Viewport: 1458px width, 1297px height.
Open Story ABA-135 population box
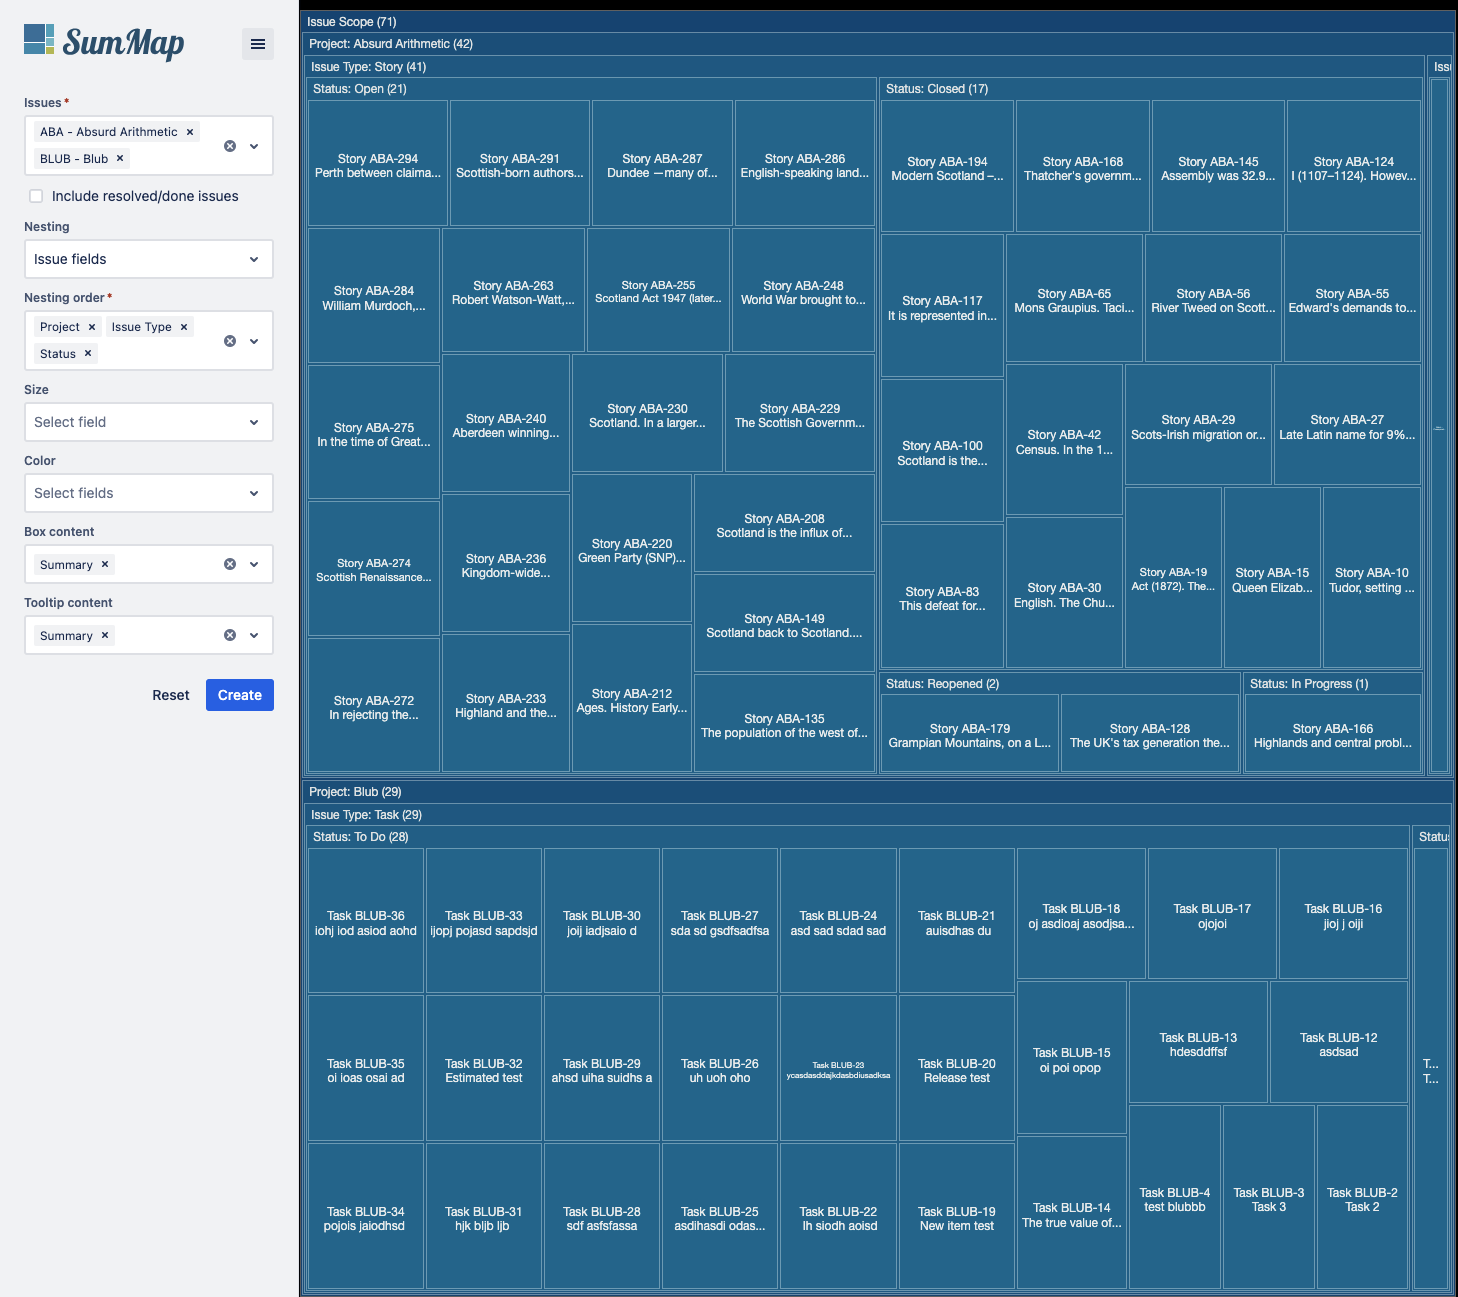[785, 724]
